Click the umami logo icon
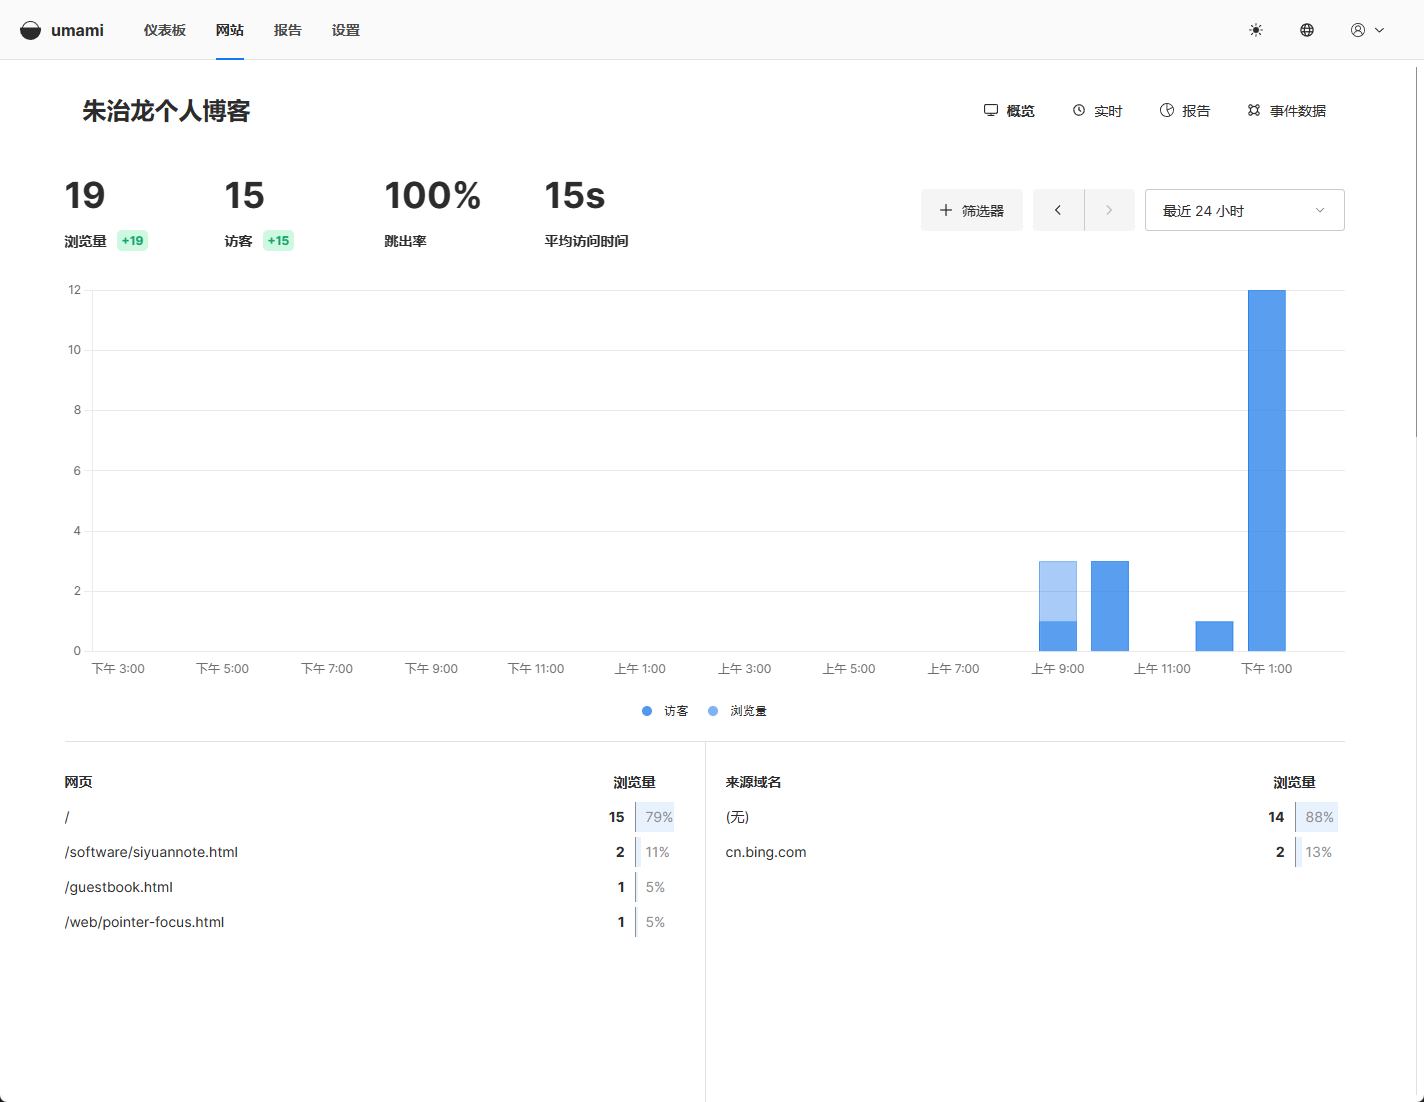 coord(31,30)
